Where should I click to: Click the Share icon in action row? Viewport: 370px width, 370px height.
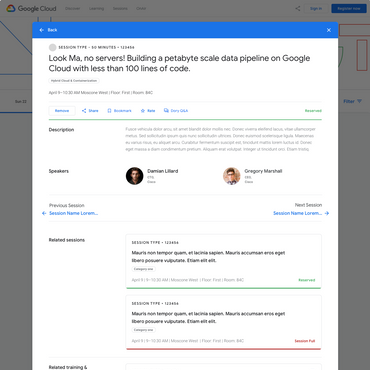point(84,111)
